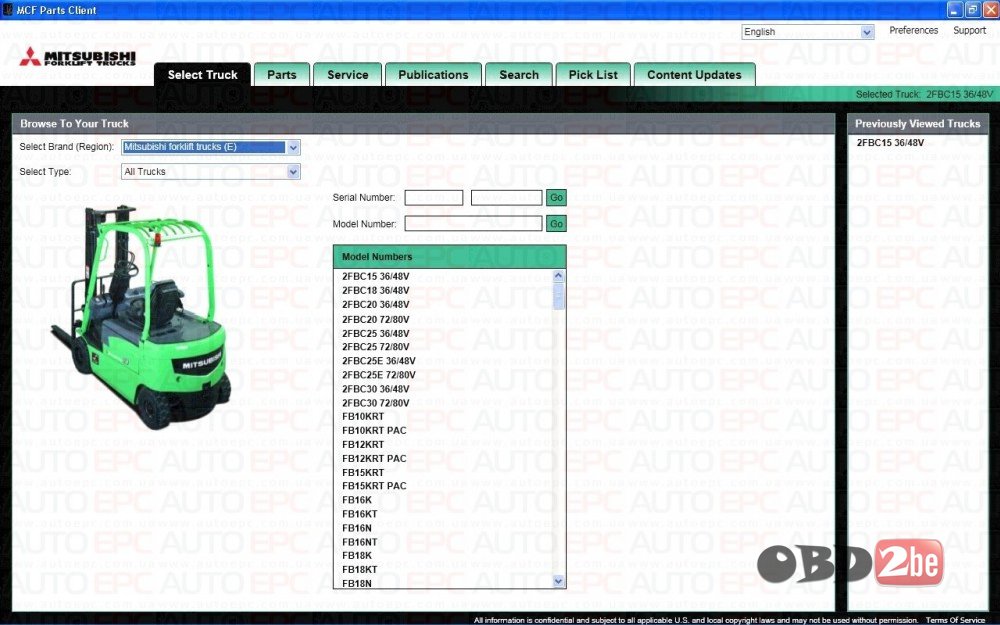Image resolution: width=1000 pixels, height=625 pixels.
Task: Expand the Select Brand (Region) dropdown
Action: click(x=210, y=147)
